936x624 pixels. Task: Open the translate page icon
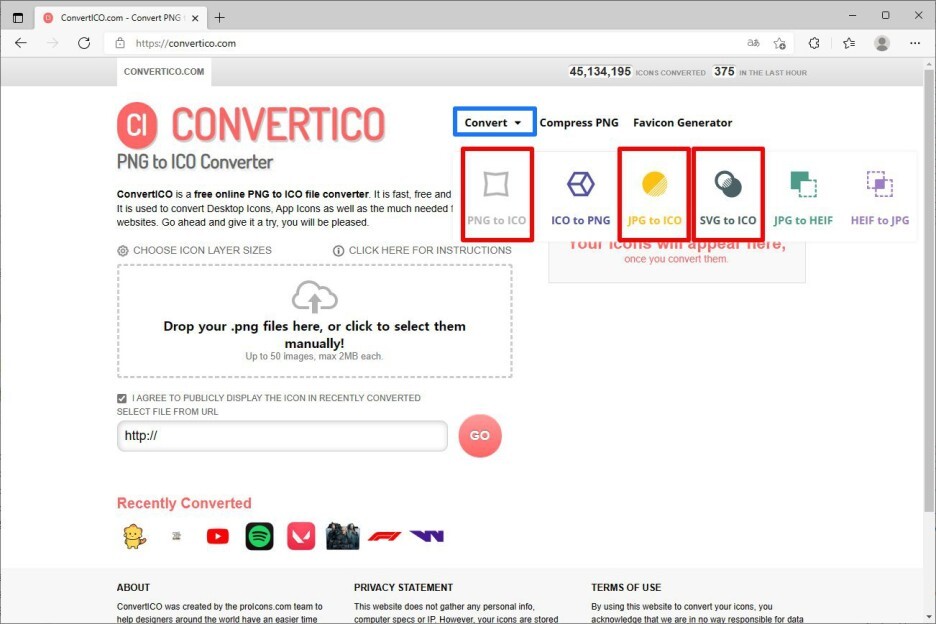(753, 43)
